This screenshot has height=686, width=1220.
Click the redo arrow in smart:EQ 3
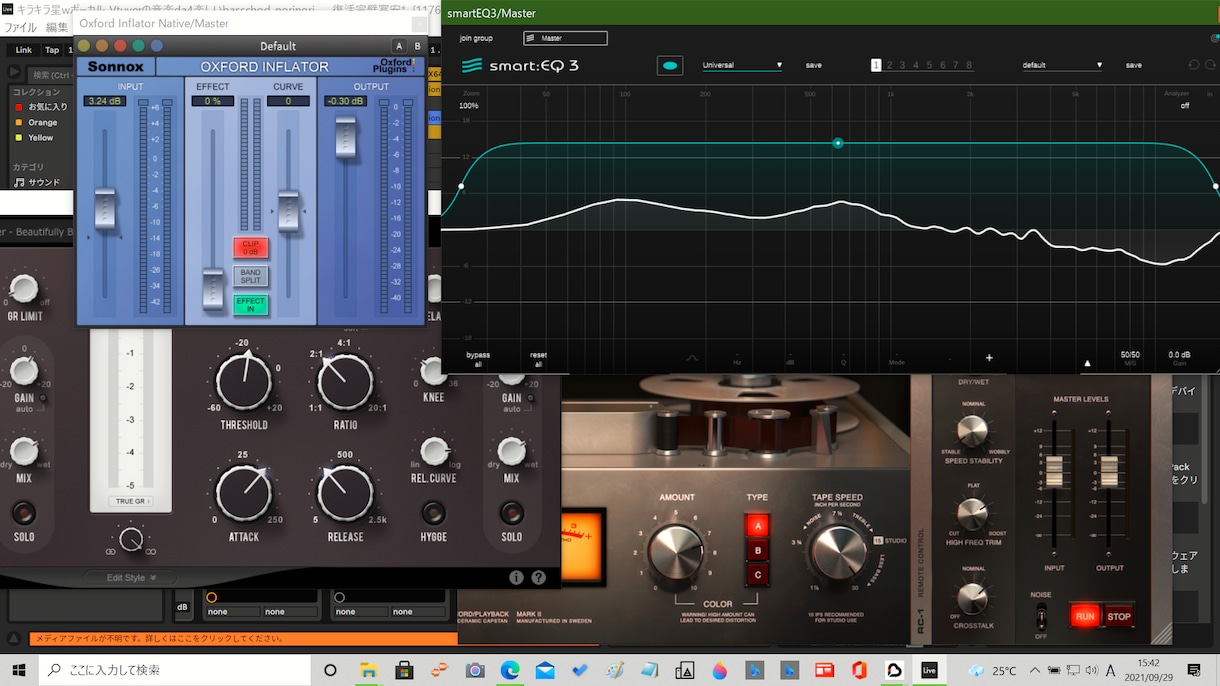click(x=1209, y=65)
